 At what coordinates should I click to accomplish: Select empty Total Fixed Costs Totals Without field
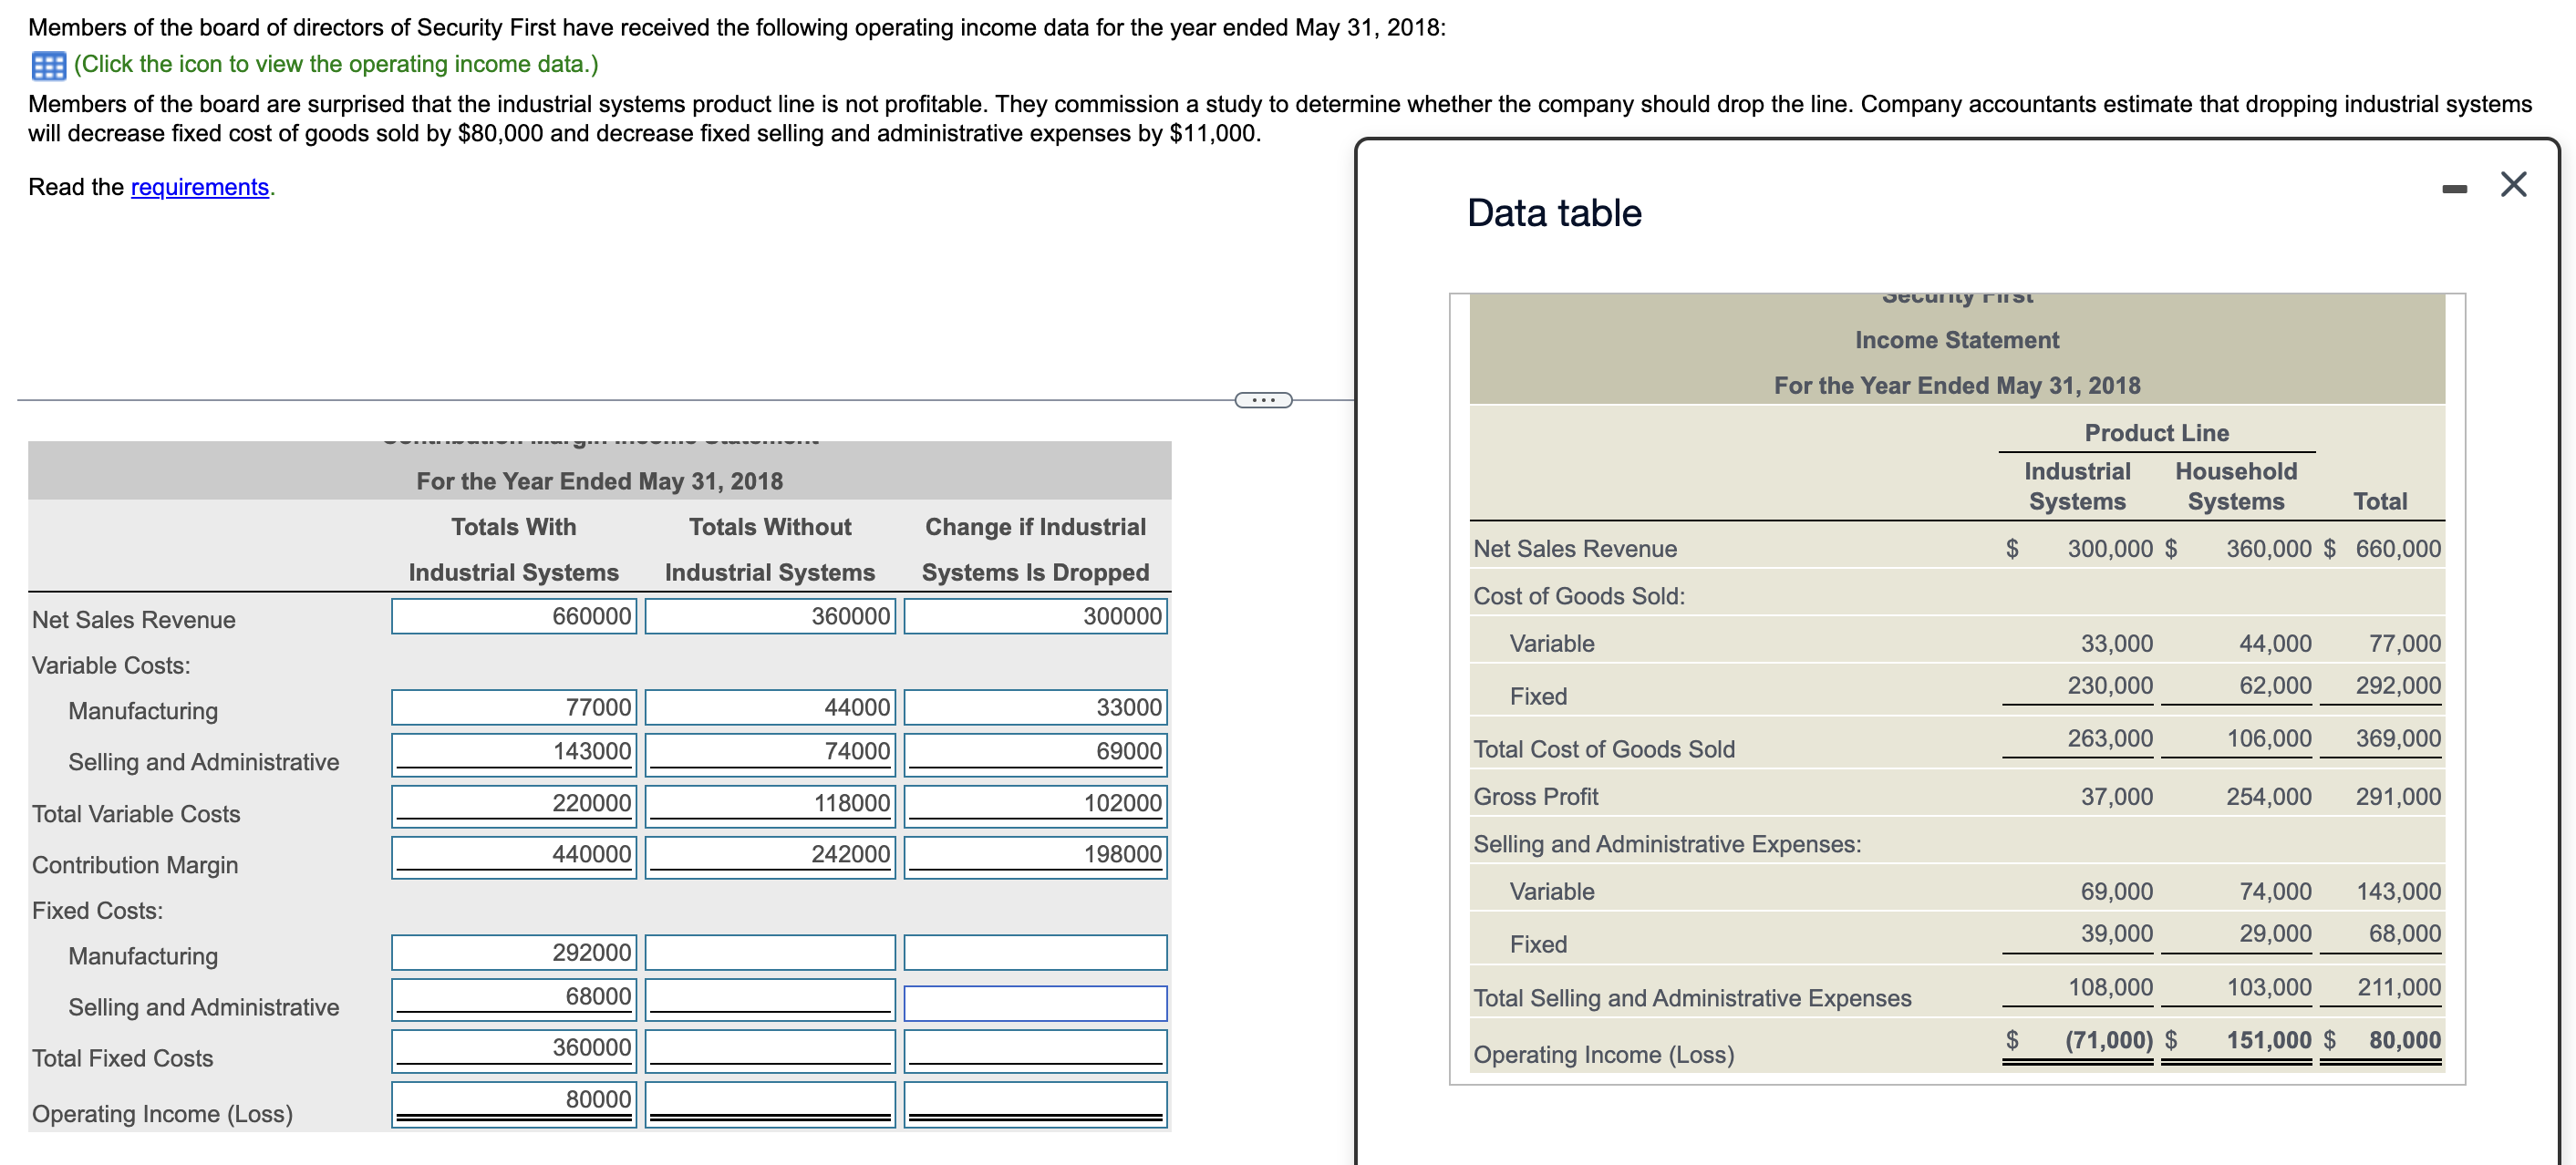(x=770, y=1051)
